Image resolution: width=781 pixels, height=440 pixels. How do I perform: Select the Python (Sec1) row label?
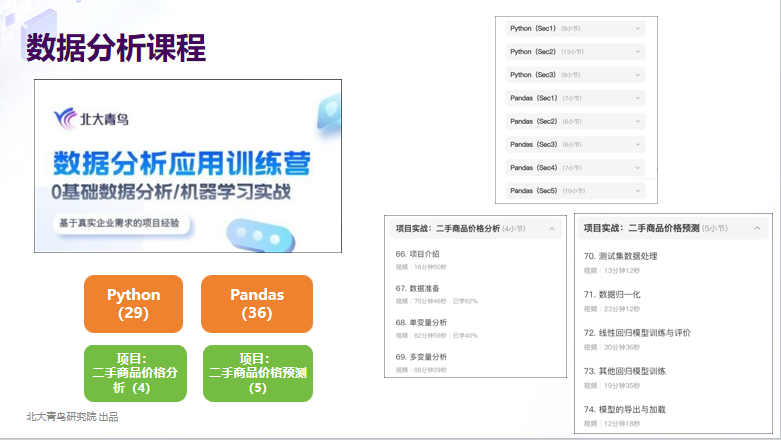click(x=533, y=28)
